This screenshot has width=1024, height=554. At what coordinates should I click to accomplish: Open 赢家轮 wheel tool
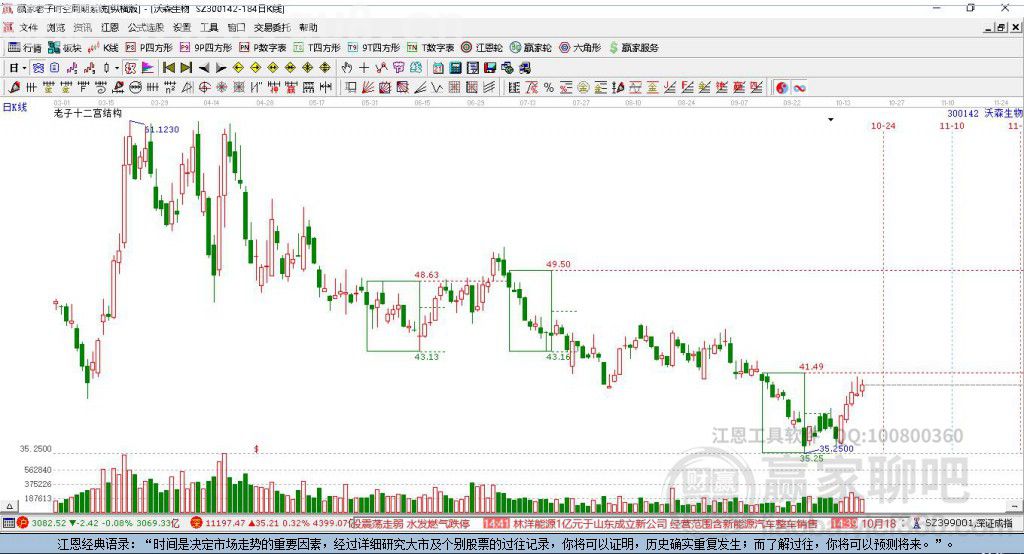coord(530,48)
